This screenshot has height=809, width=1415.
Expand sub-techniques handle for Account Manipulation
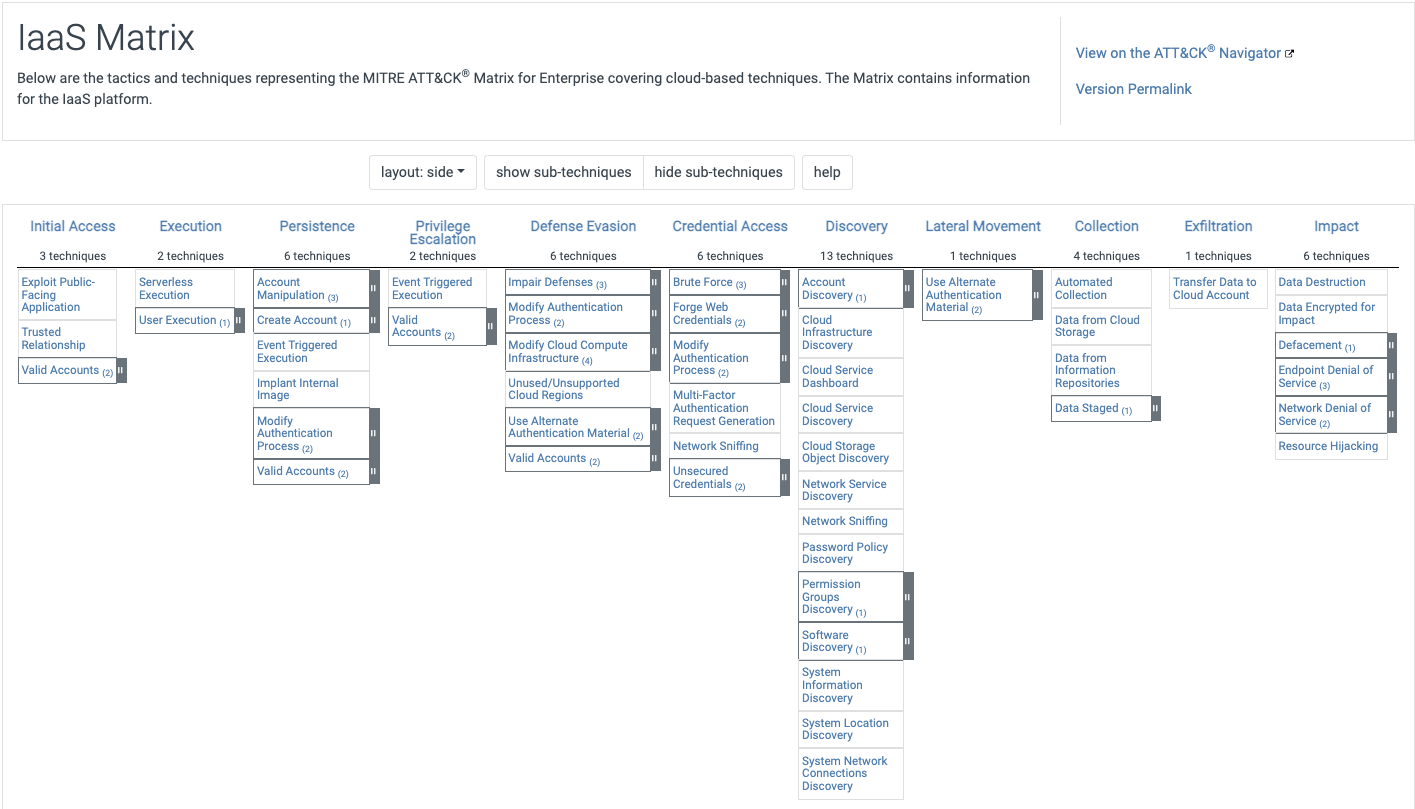374,289
